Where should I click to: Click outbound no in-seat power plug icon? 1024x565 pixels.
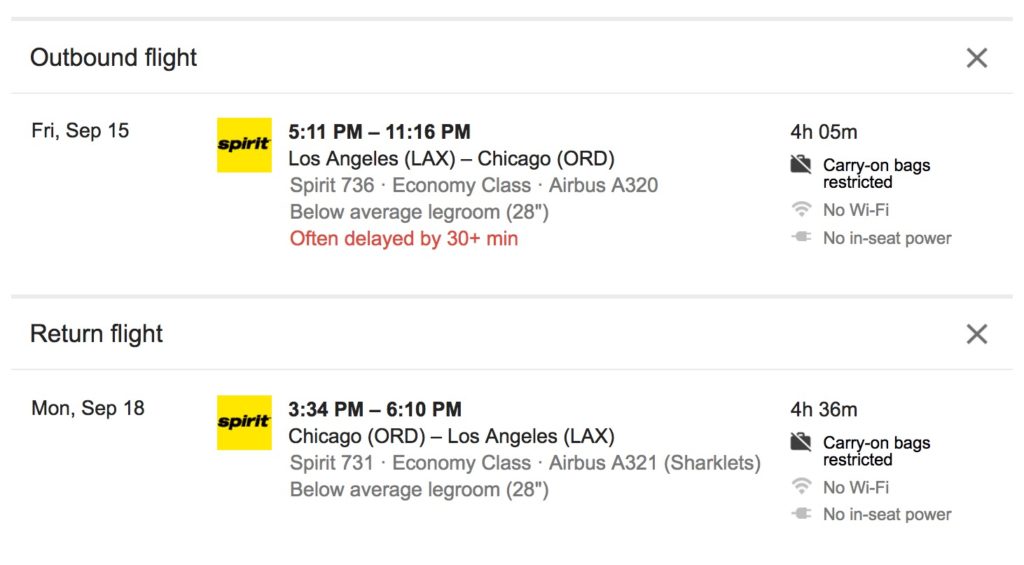tap(801, 238)
